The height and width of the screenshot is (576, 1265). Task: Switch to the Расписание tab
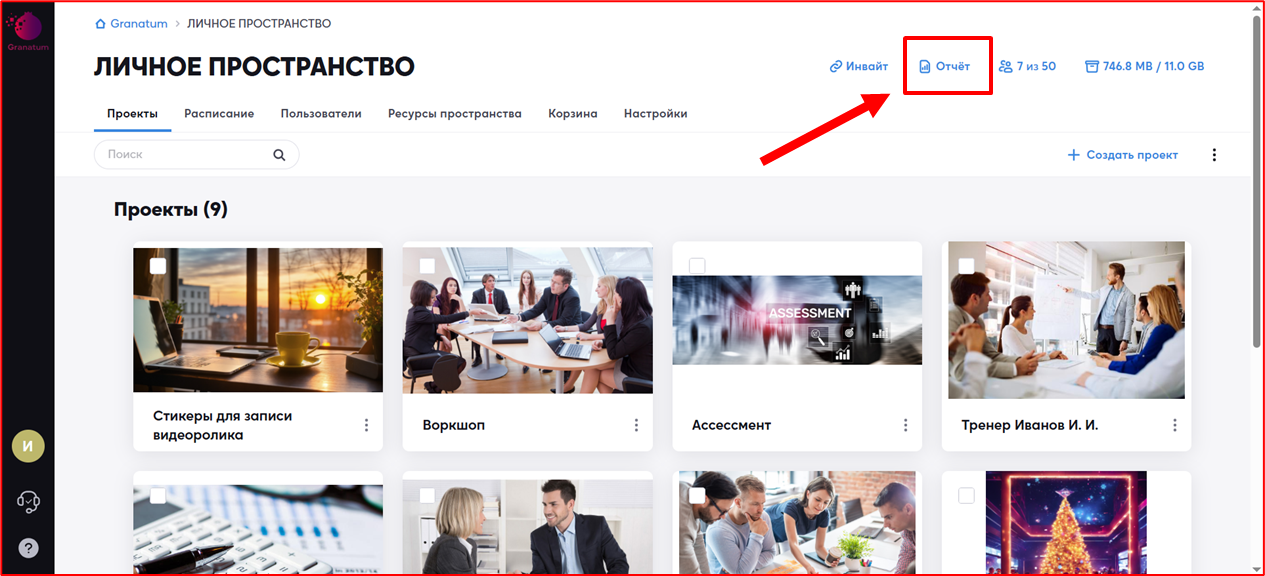(219, 114)
